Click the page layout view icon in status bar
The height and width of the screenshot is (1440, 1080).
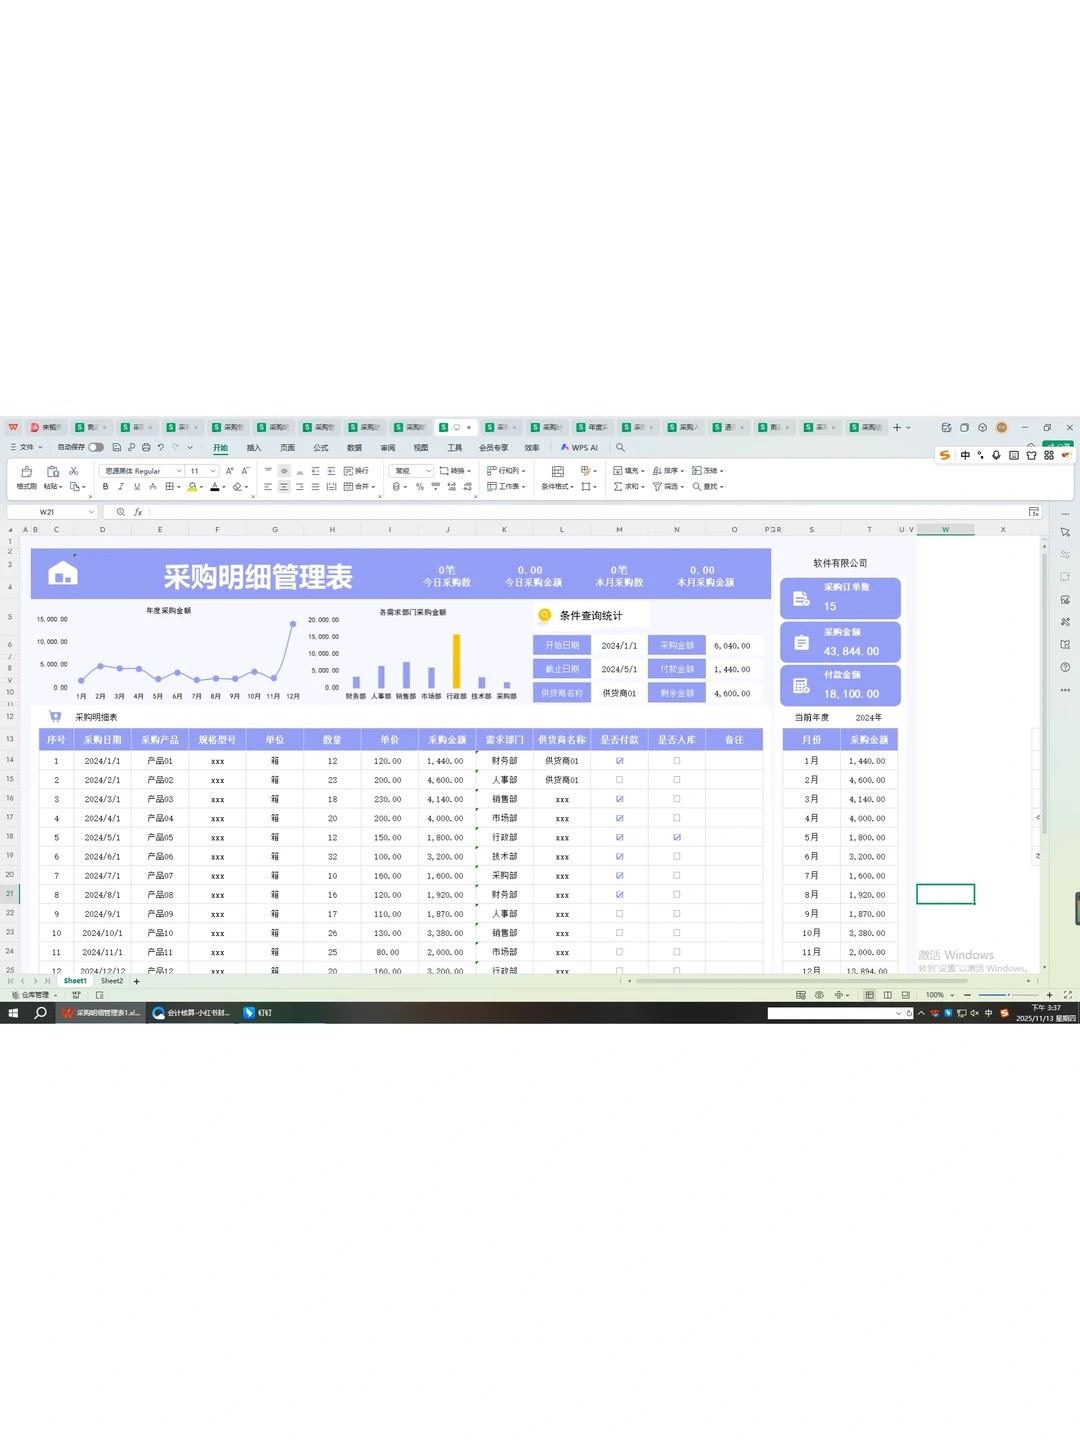tap(887, 995)
